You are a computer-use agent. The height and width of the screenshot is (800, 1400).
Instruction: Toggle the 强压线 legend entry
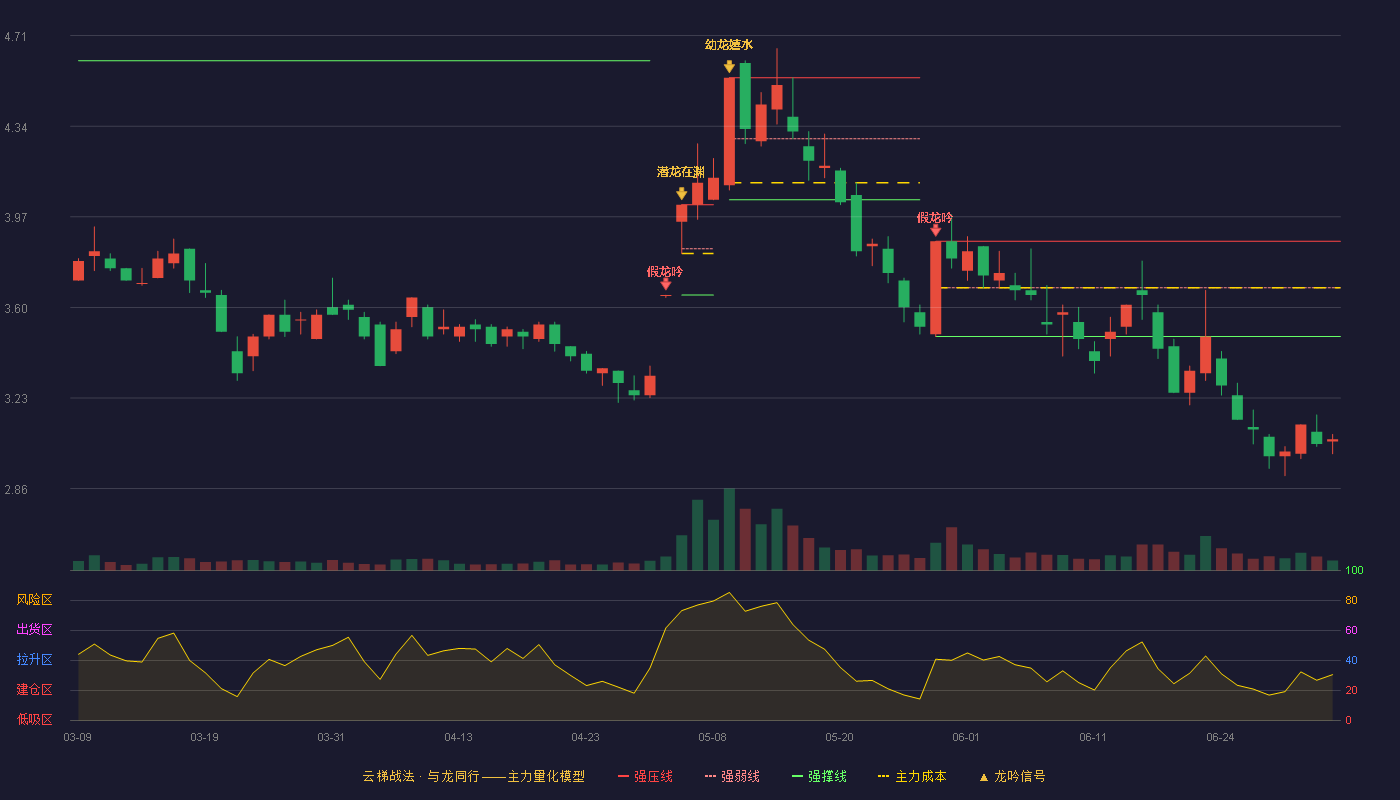[x=645, y=776]
